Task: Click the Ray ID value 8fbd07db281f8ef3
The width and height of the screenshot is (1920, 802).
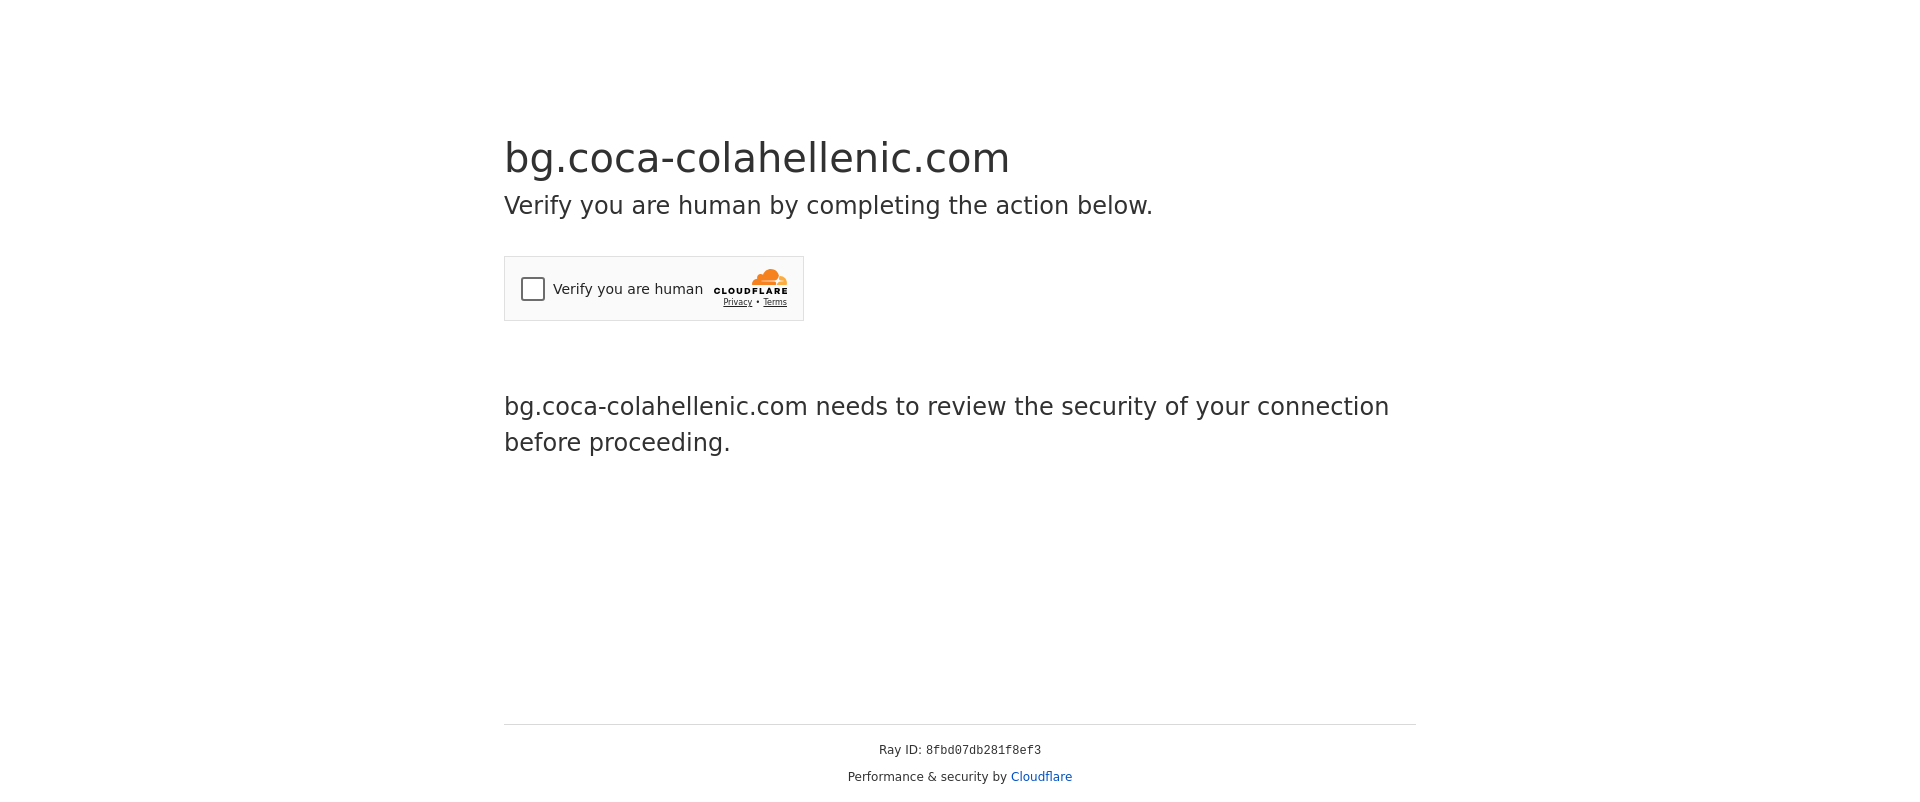Action: 983,750
